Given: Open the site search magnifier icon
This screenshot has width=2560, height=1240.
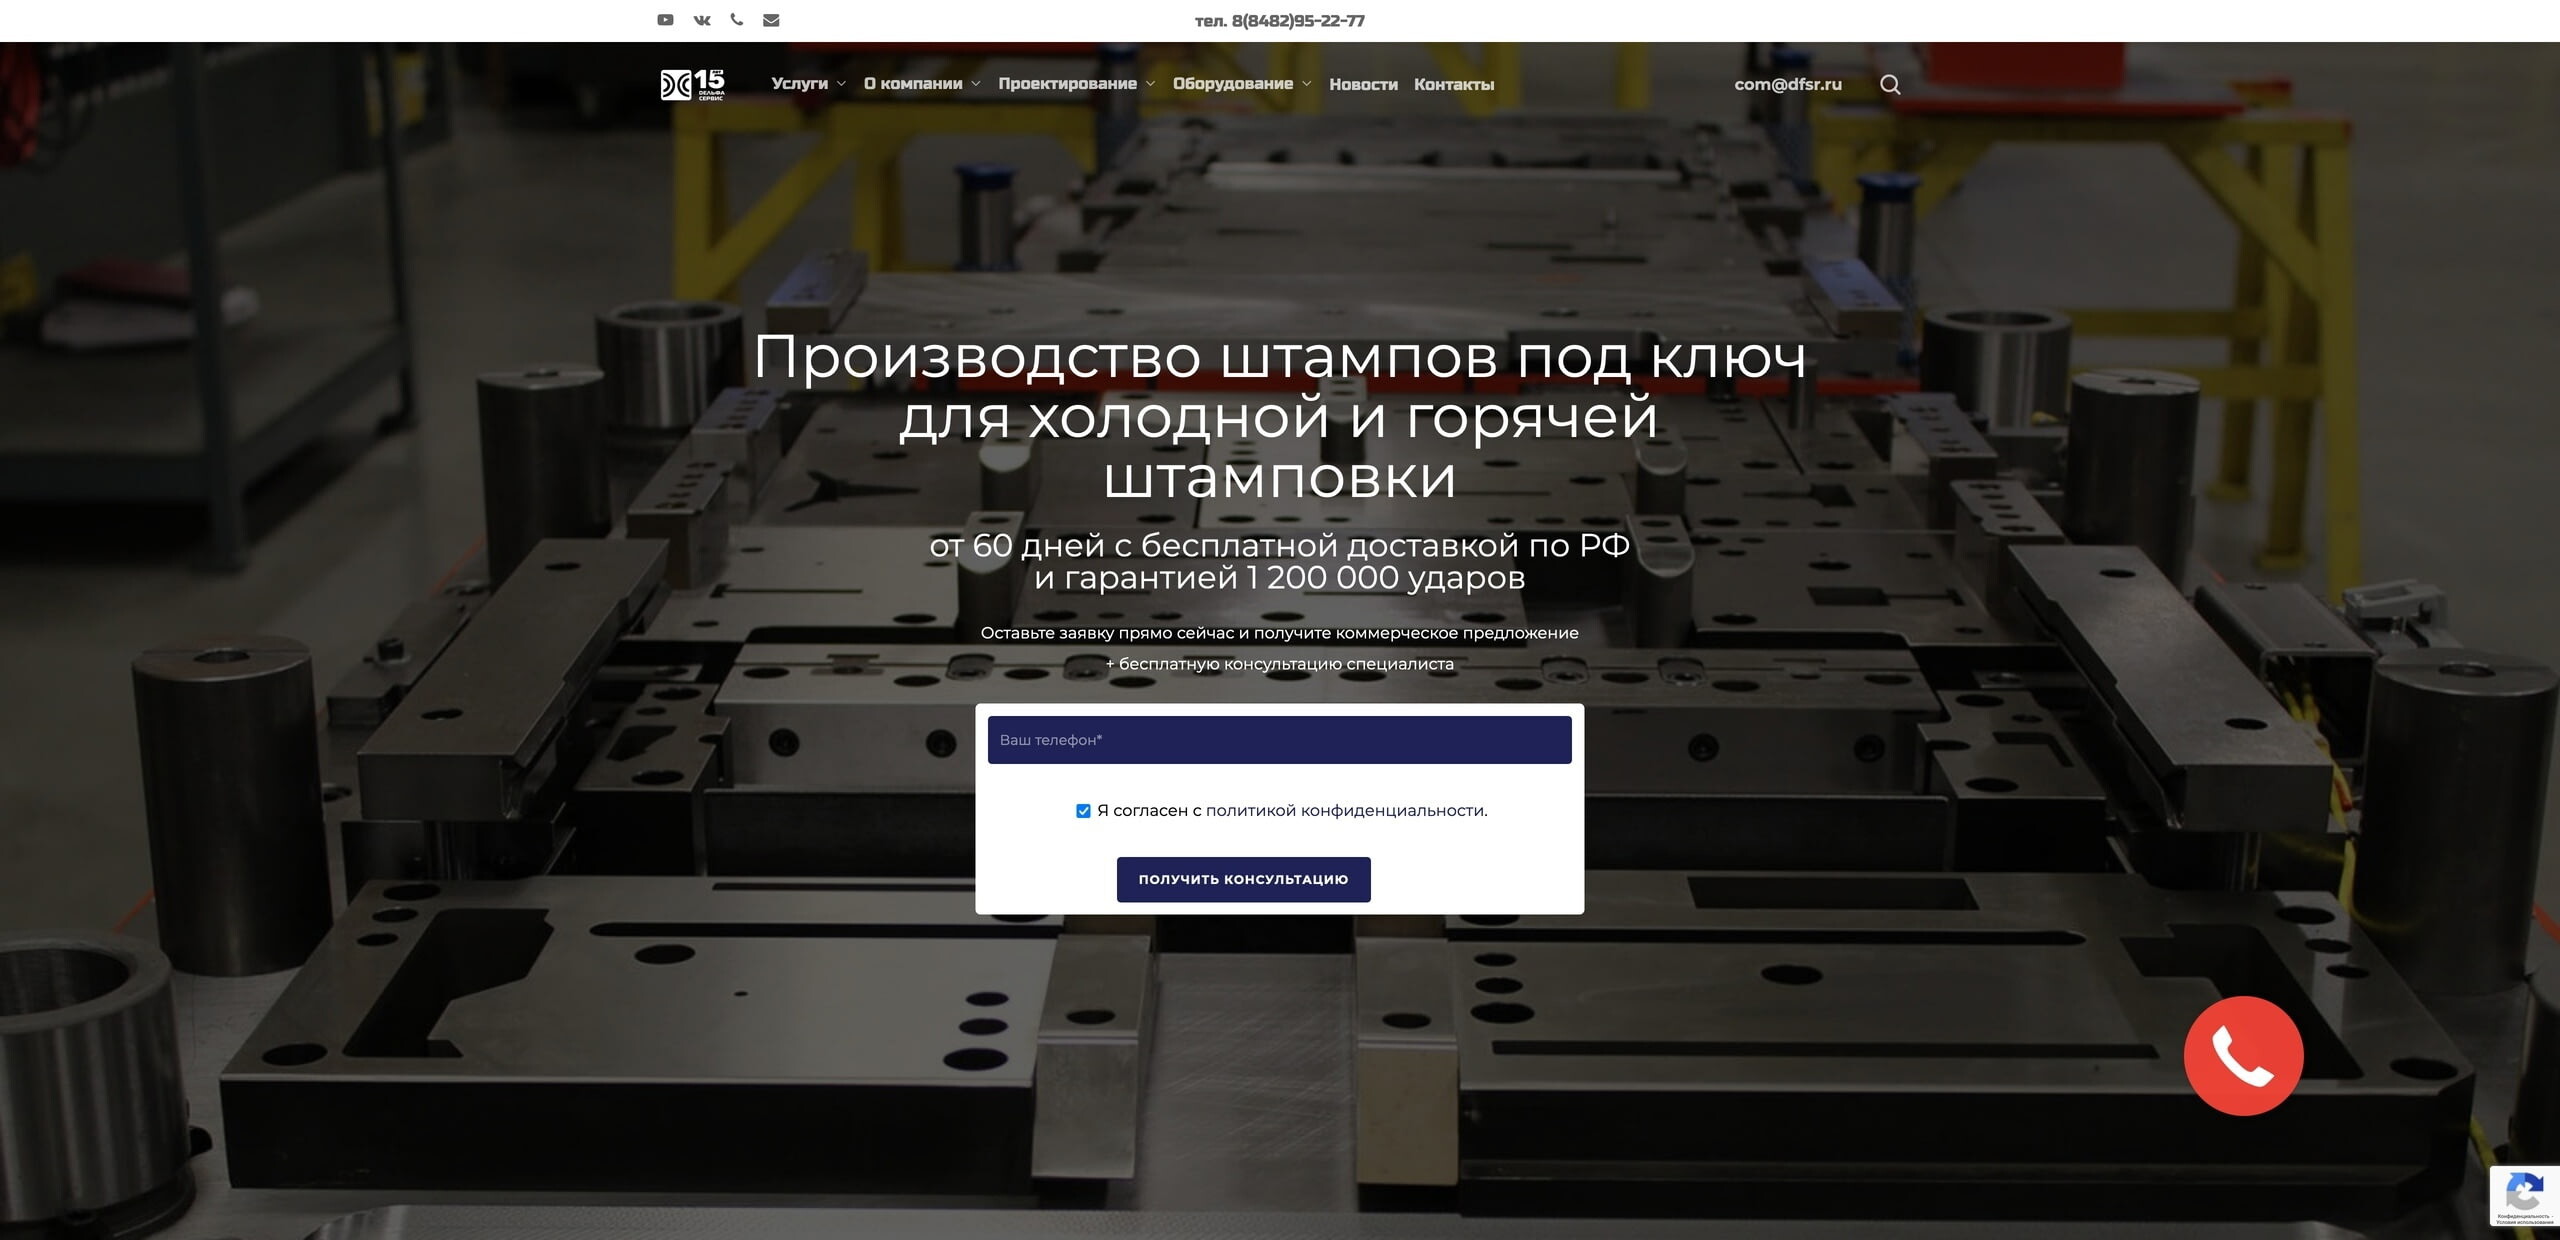Looking at the screenshot, I should pos(1890,84).
